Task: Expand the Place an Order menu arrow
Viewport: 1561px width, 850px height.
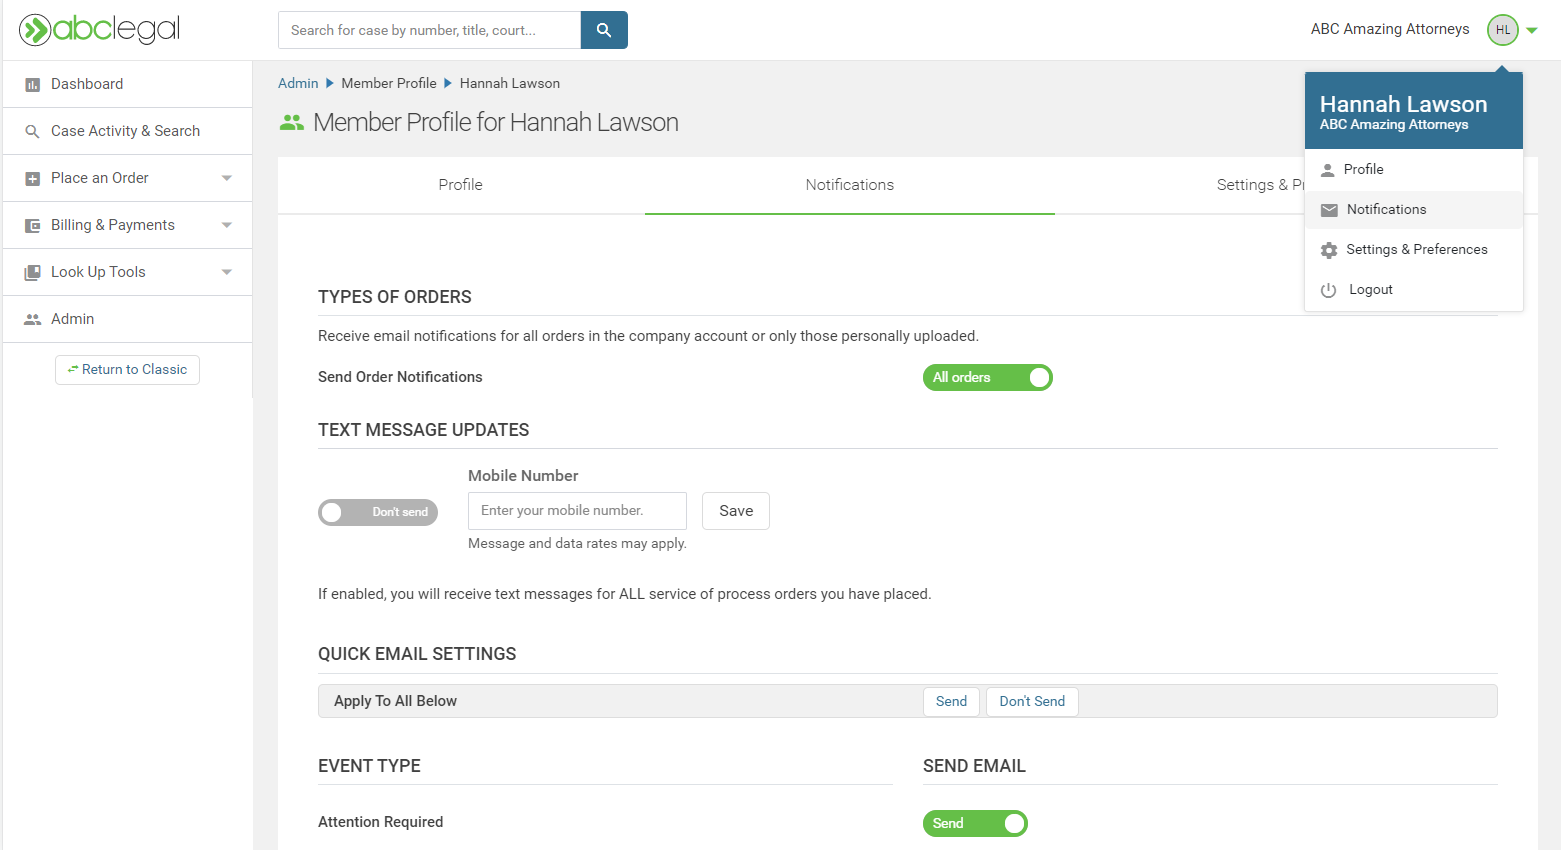Action: pyautogui.click(x=227, y=178)
